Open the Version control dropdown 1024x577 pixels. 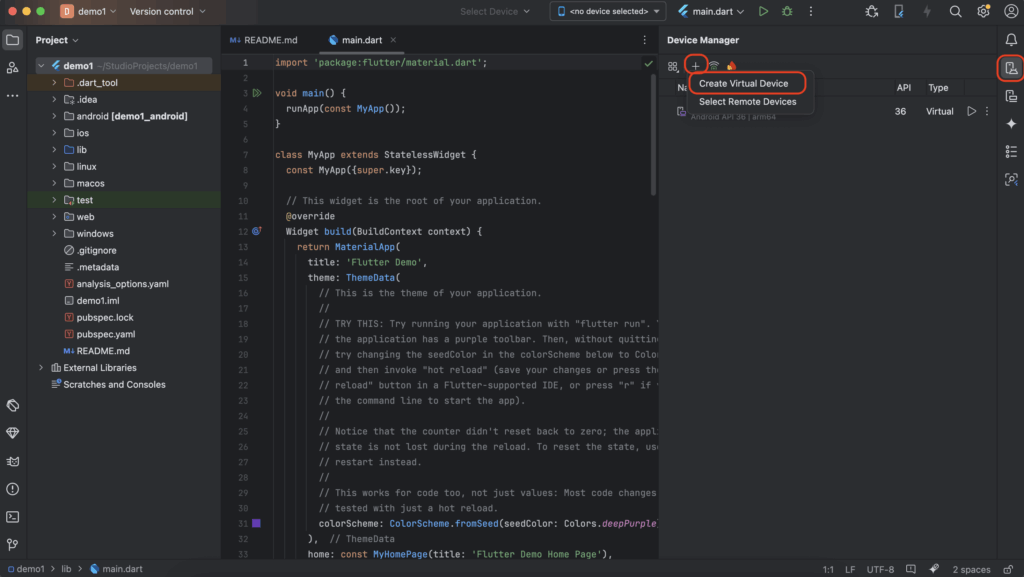click(x=167, y=11)
